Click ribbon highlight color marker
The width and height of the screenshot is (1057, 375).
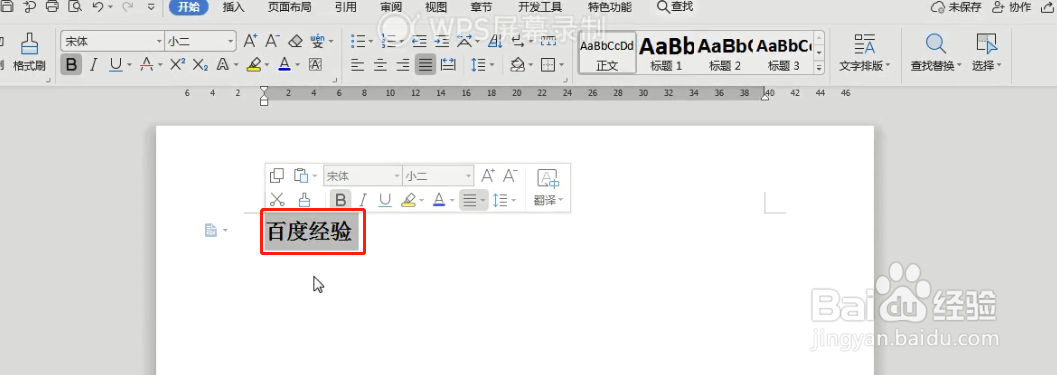coord(253,65)
